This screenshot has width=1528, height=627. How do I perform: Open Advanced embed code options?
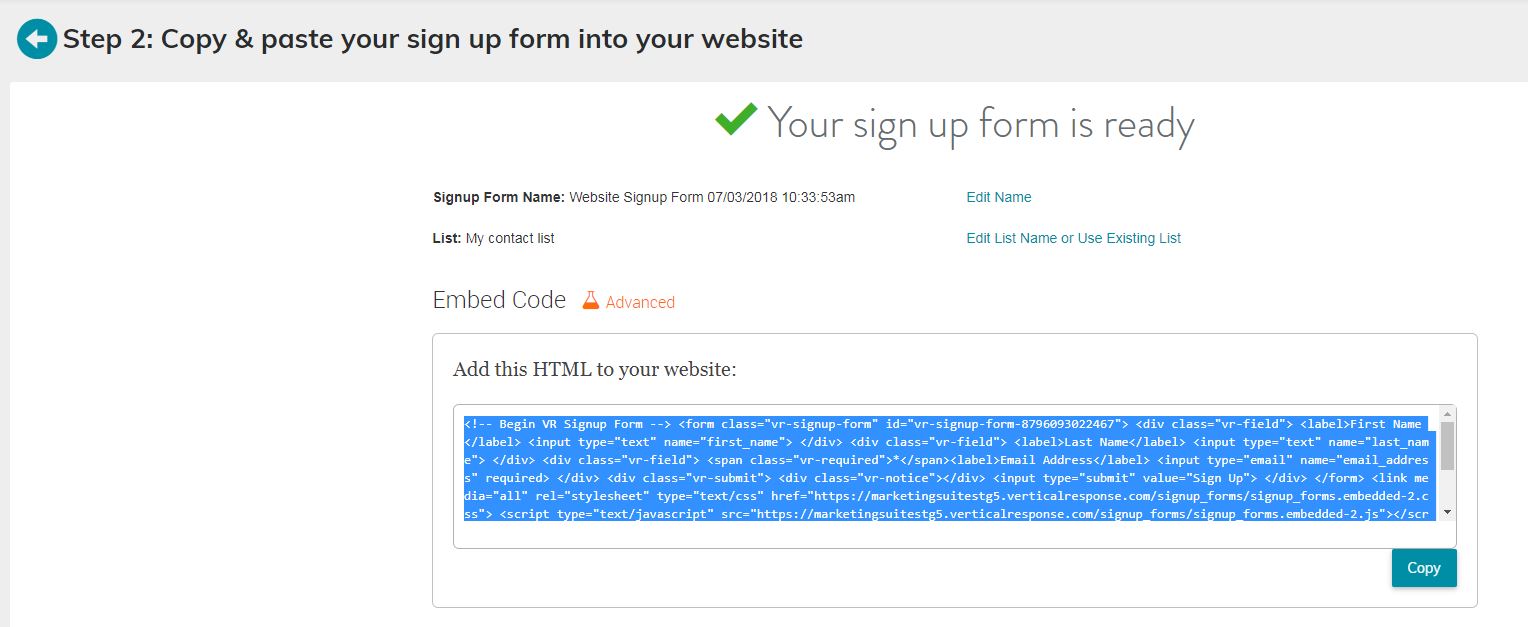pyautogui.click(x=638, y=300)
